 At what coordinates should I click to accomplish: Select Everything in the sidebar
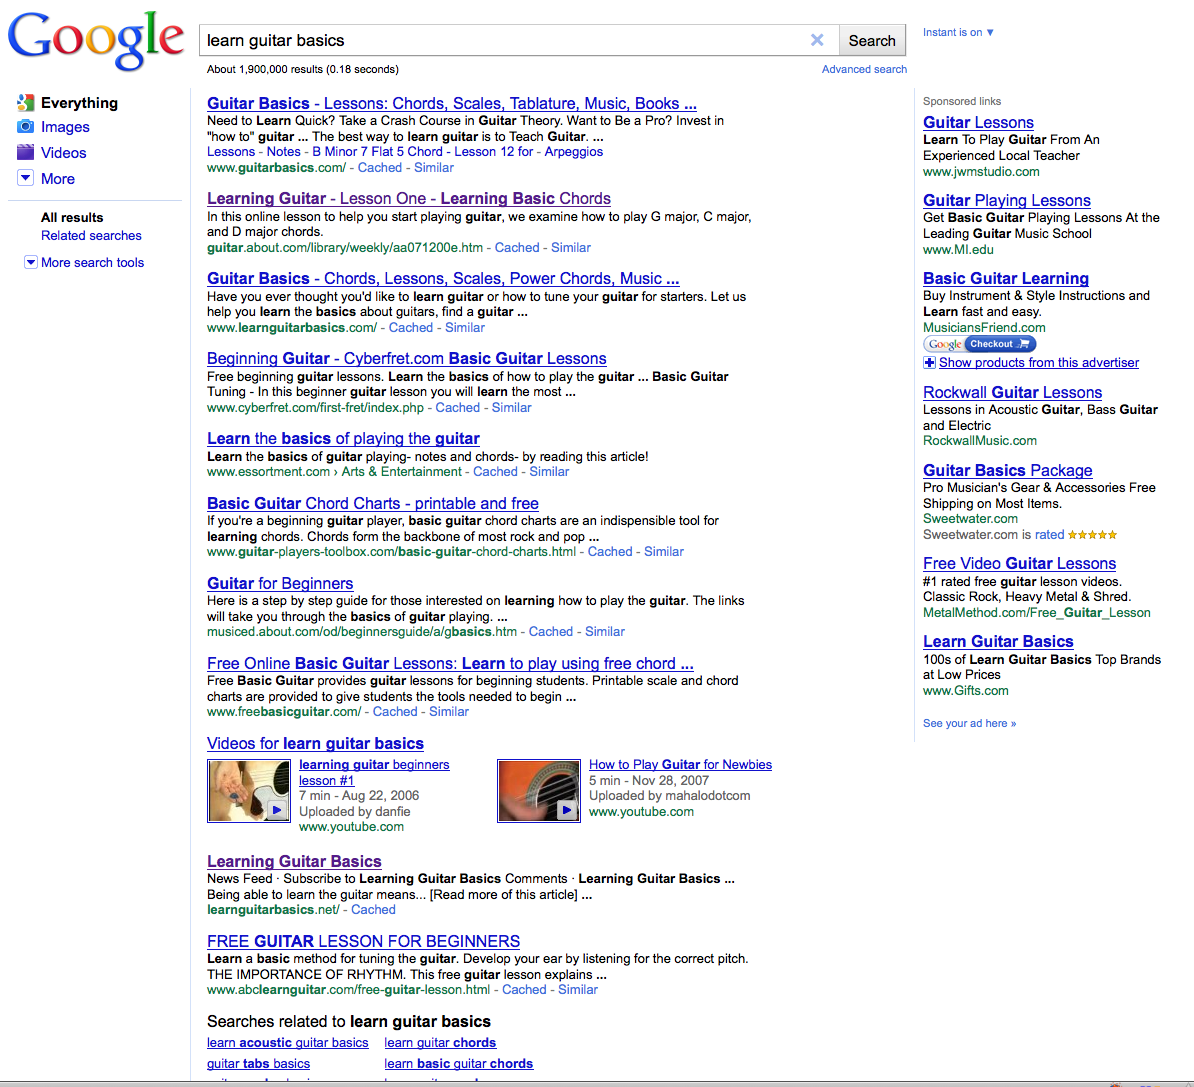coord(79,103)
